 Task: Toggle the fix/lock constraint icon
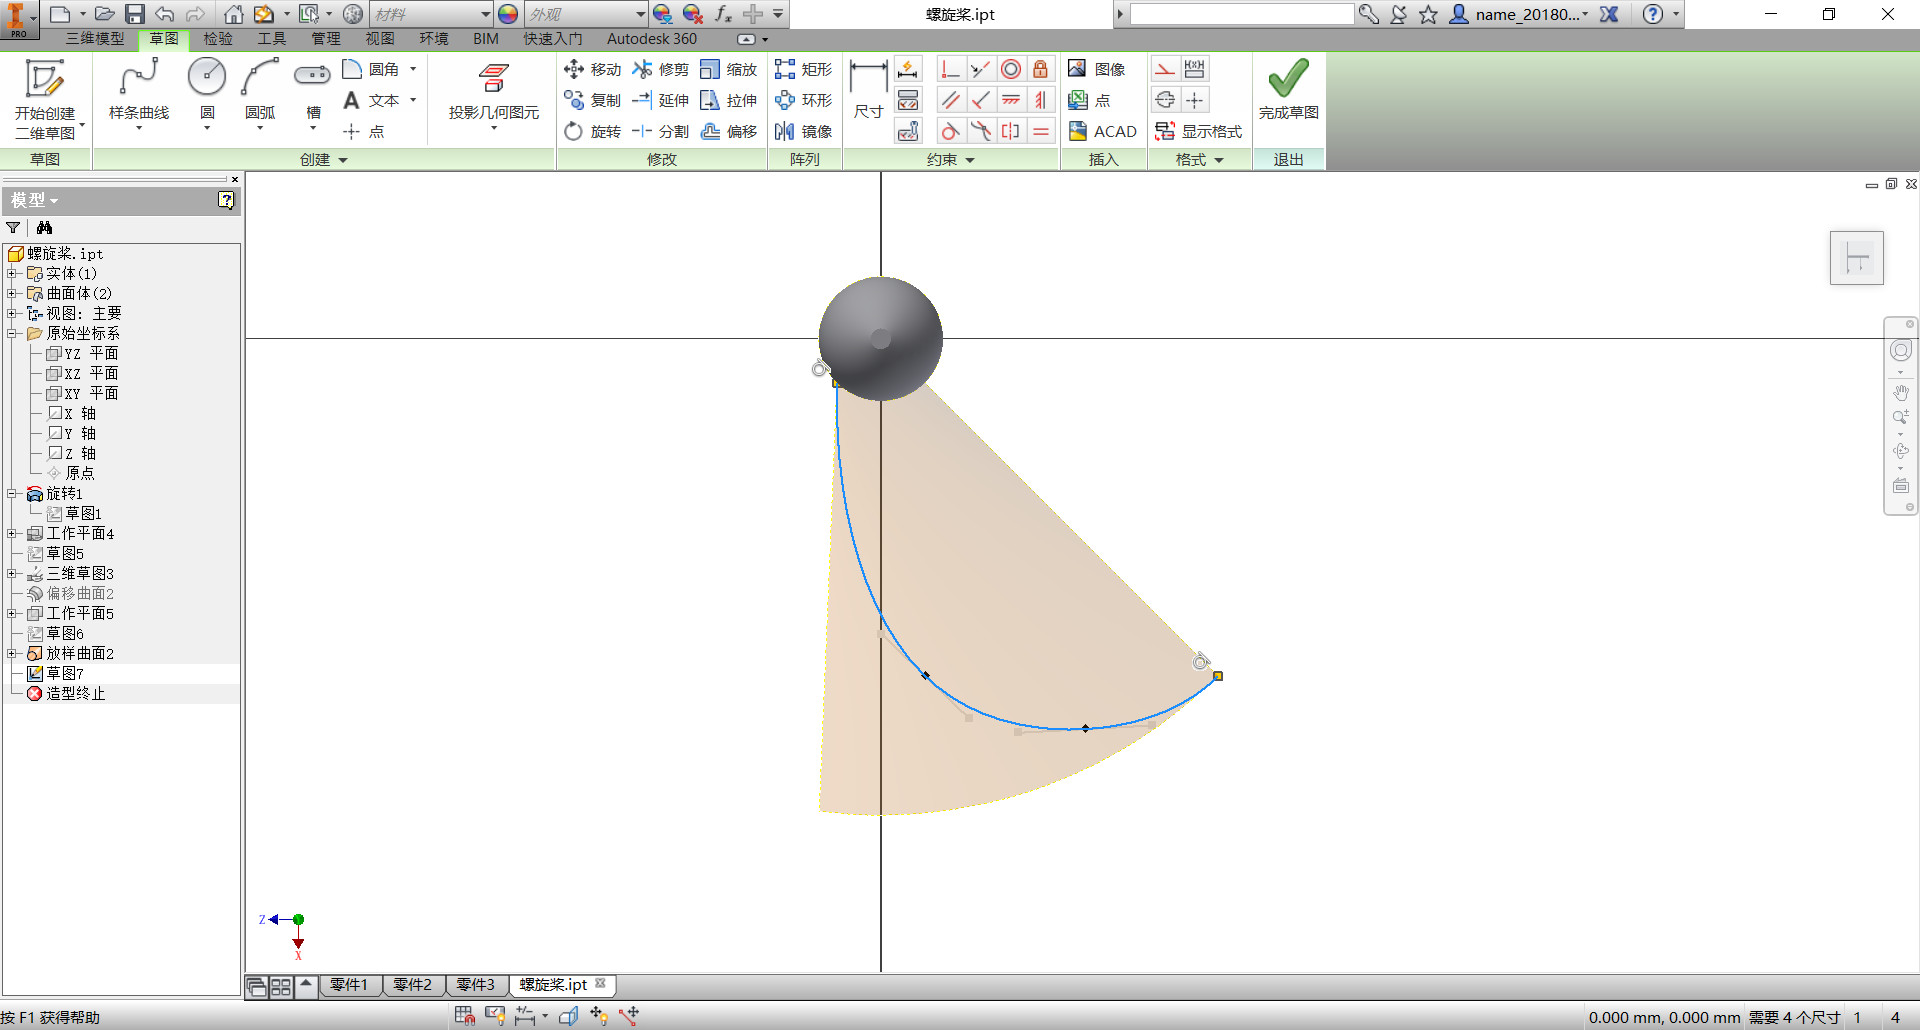pyautogui.click(x=1041, y=69)
